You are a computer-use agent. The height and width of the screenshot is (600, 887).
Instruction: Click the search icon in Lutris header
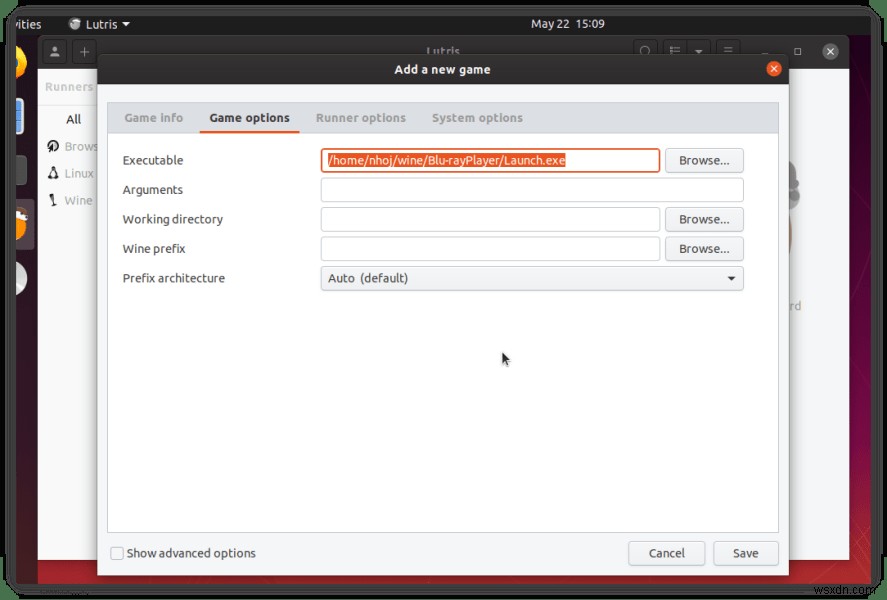pyautogui.click(x=644, y=50)
